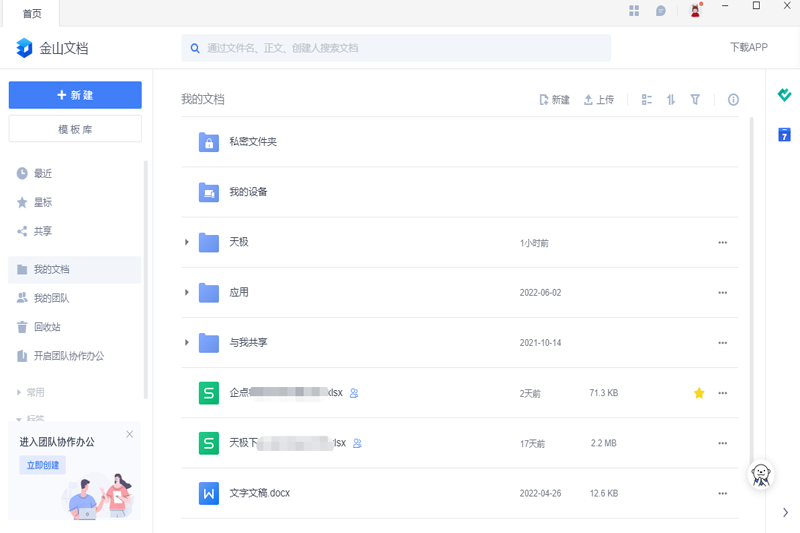
Task: Click the 2022-06-02 date text
Action: (x=540, y=293)
